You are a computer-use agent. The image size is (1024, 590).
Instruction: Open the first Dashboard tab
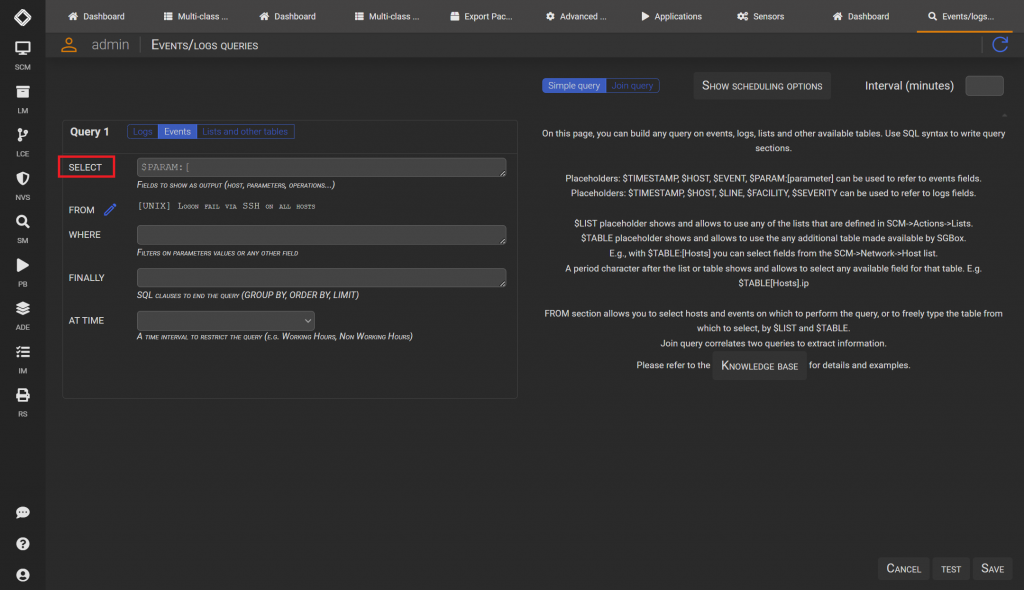coord(96,16)
